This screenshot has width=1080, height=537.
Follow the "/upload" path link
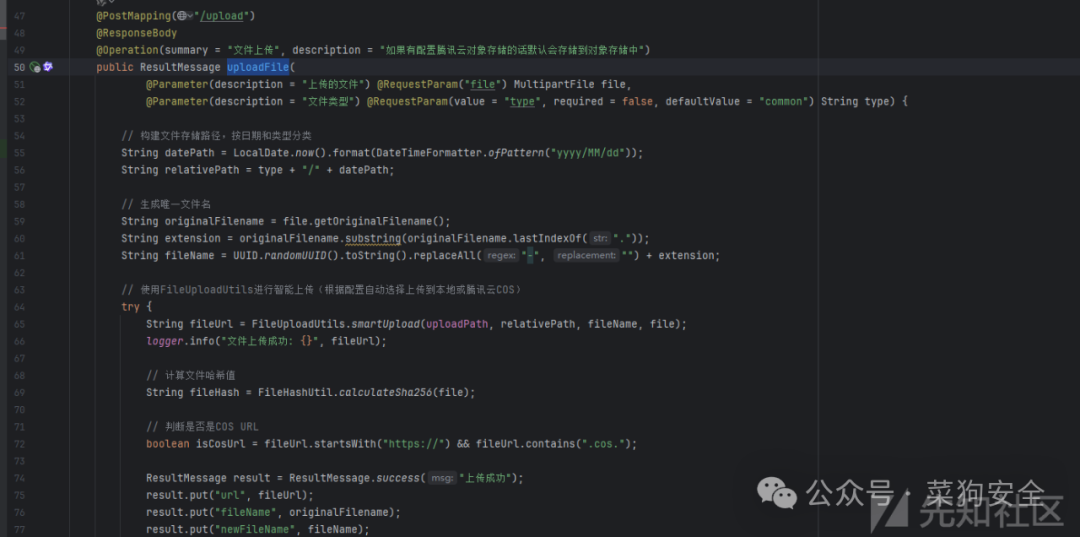click(220, 16)
